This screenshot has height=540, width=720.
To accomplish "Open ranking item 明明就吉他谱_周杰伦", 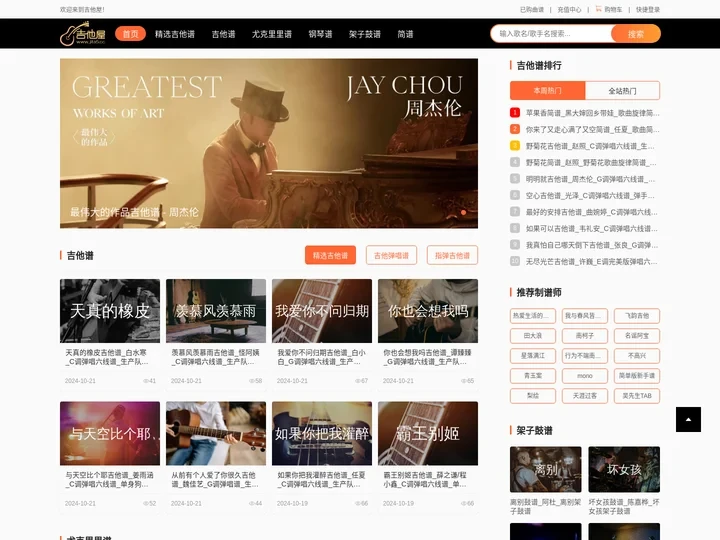I will (591, 179).
